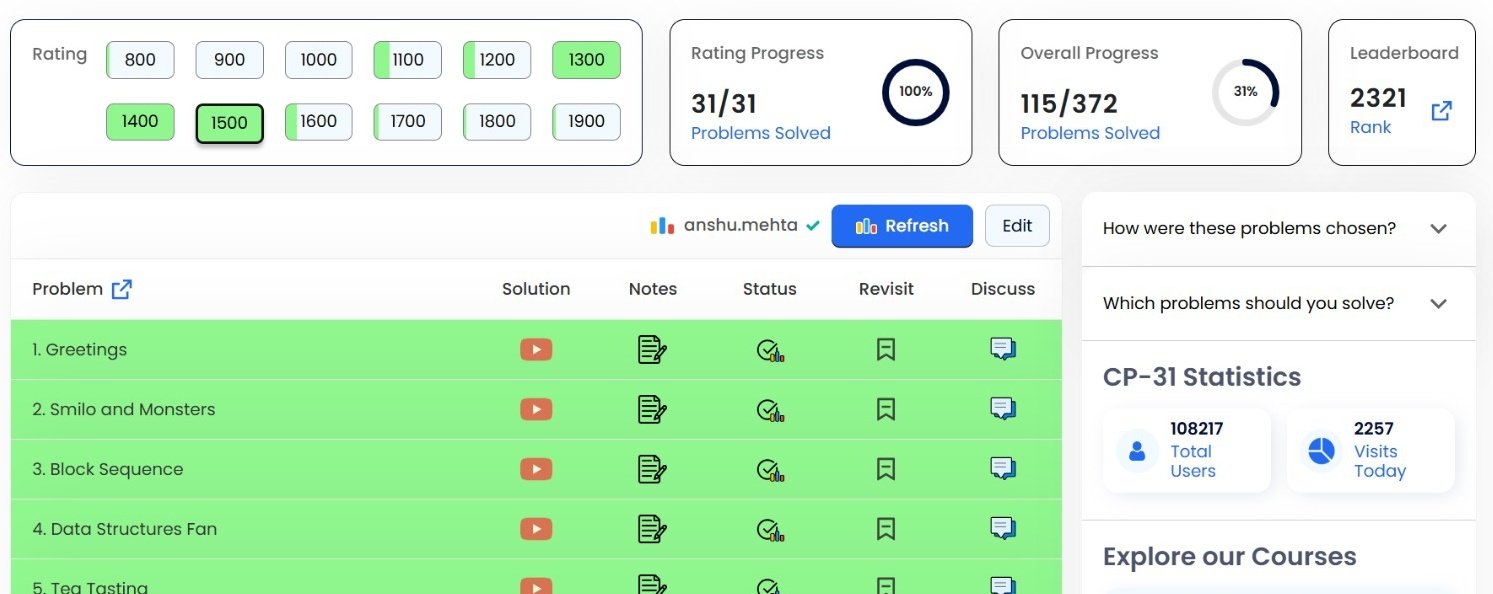
Task: Play Smilo and Monsters solution video
Action: point(536,409)
